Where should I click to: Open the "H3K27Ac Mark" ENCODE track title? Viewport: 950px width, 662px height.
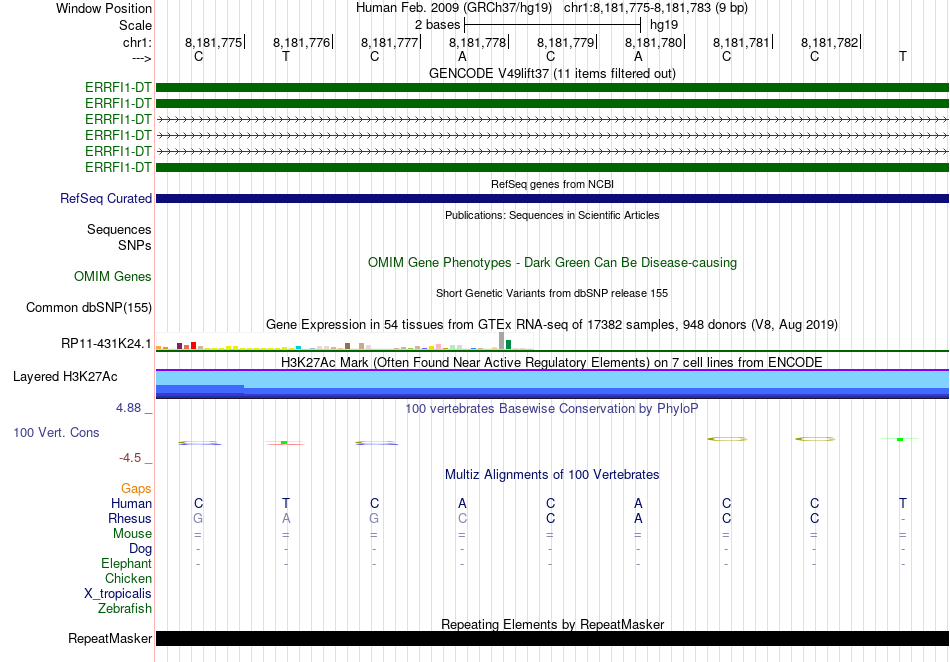coord(552,363)
